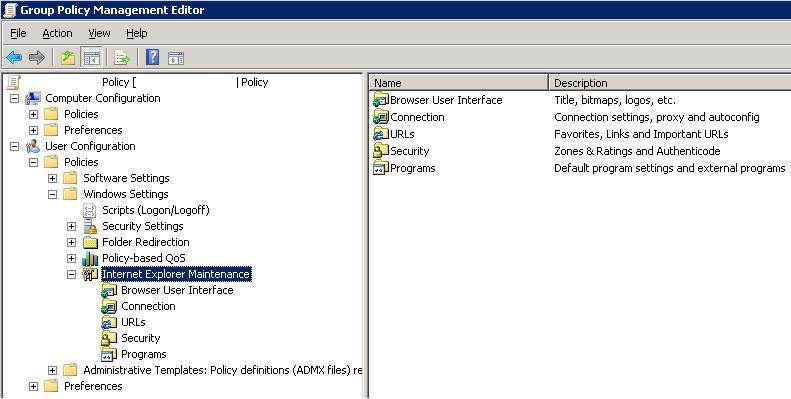Open the Help menu
Screen dimensions: 791x399
click(x=137, y=33)
